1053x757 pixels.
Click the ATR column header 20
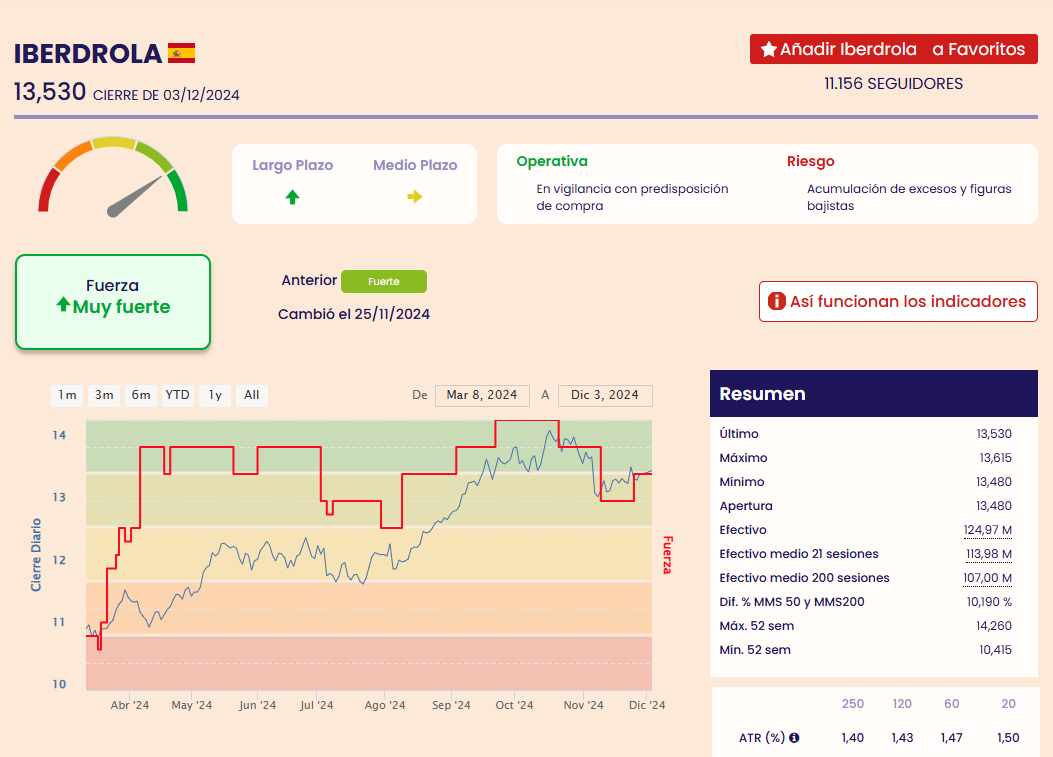1009,704
